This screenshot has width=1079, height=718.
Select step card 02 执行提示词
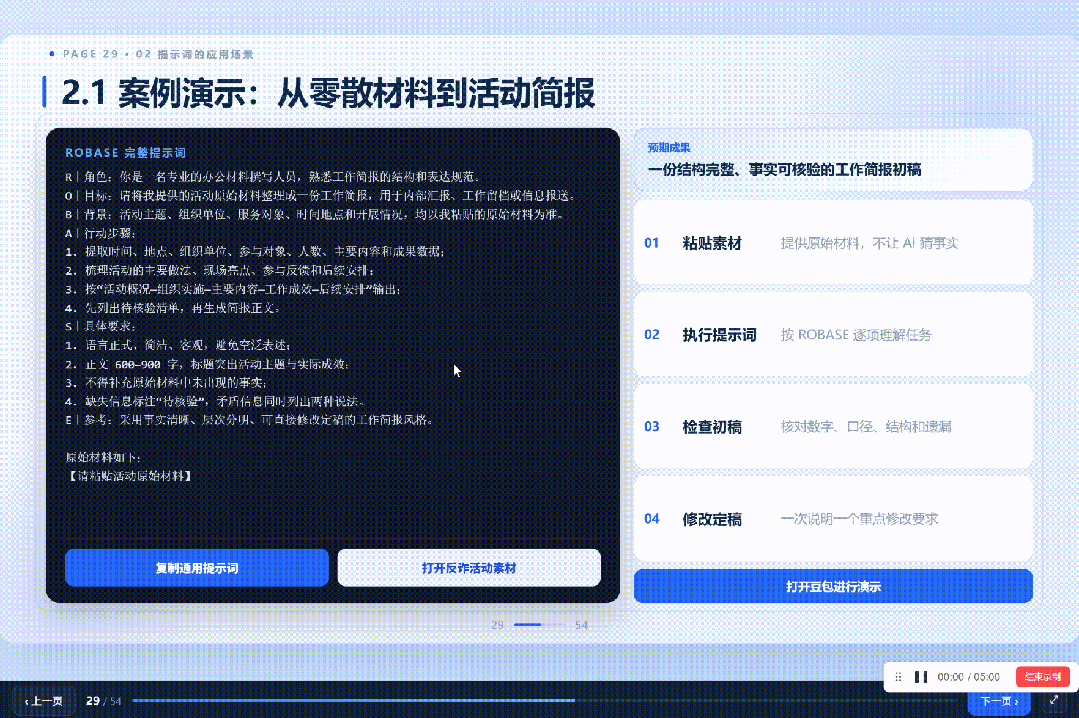pos(833,335)
